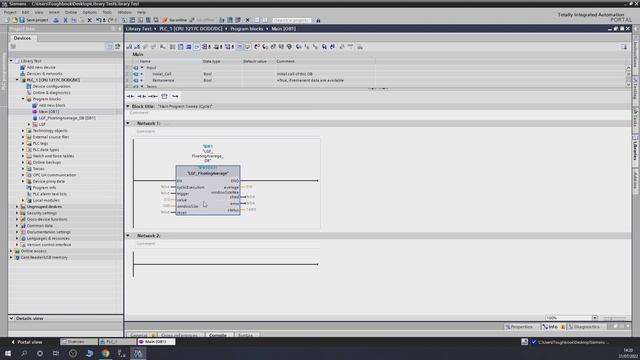Click the TIA Portal taskbar icon
The height and width of the screenshot is (360, 640).
(138, 353)
